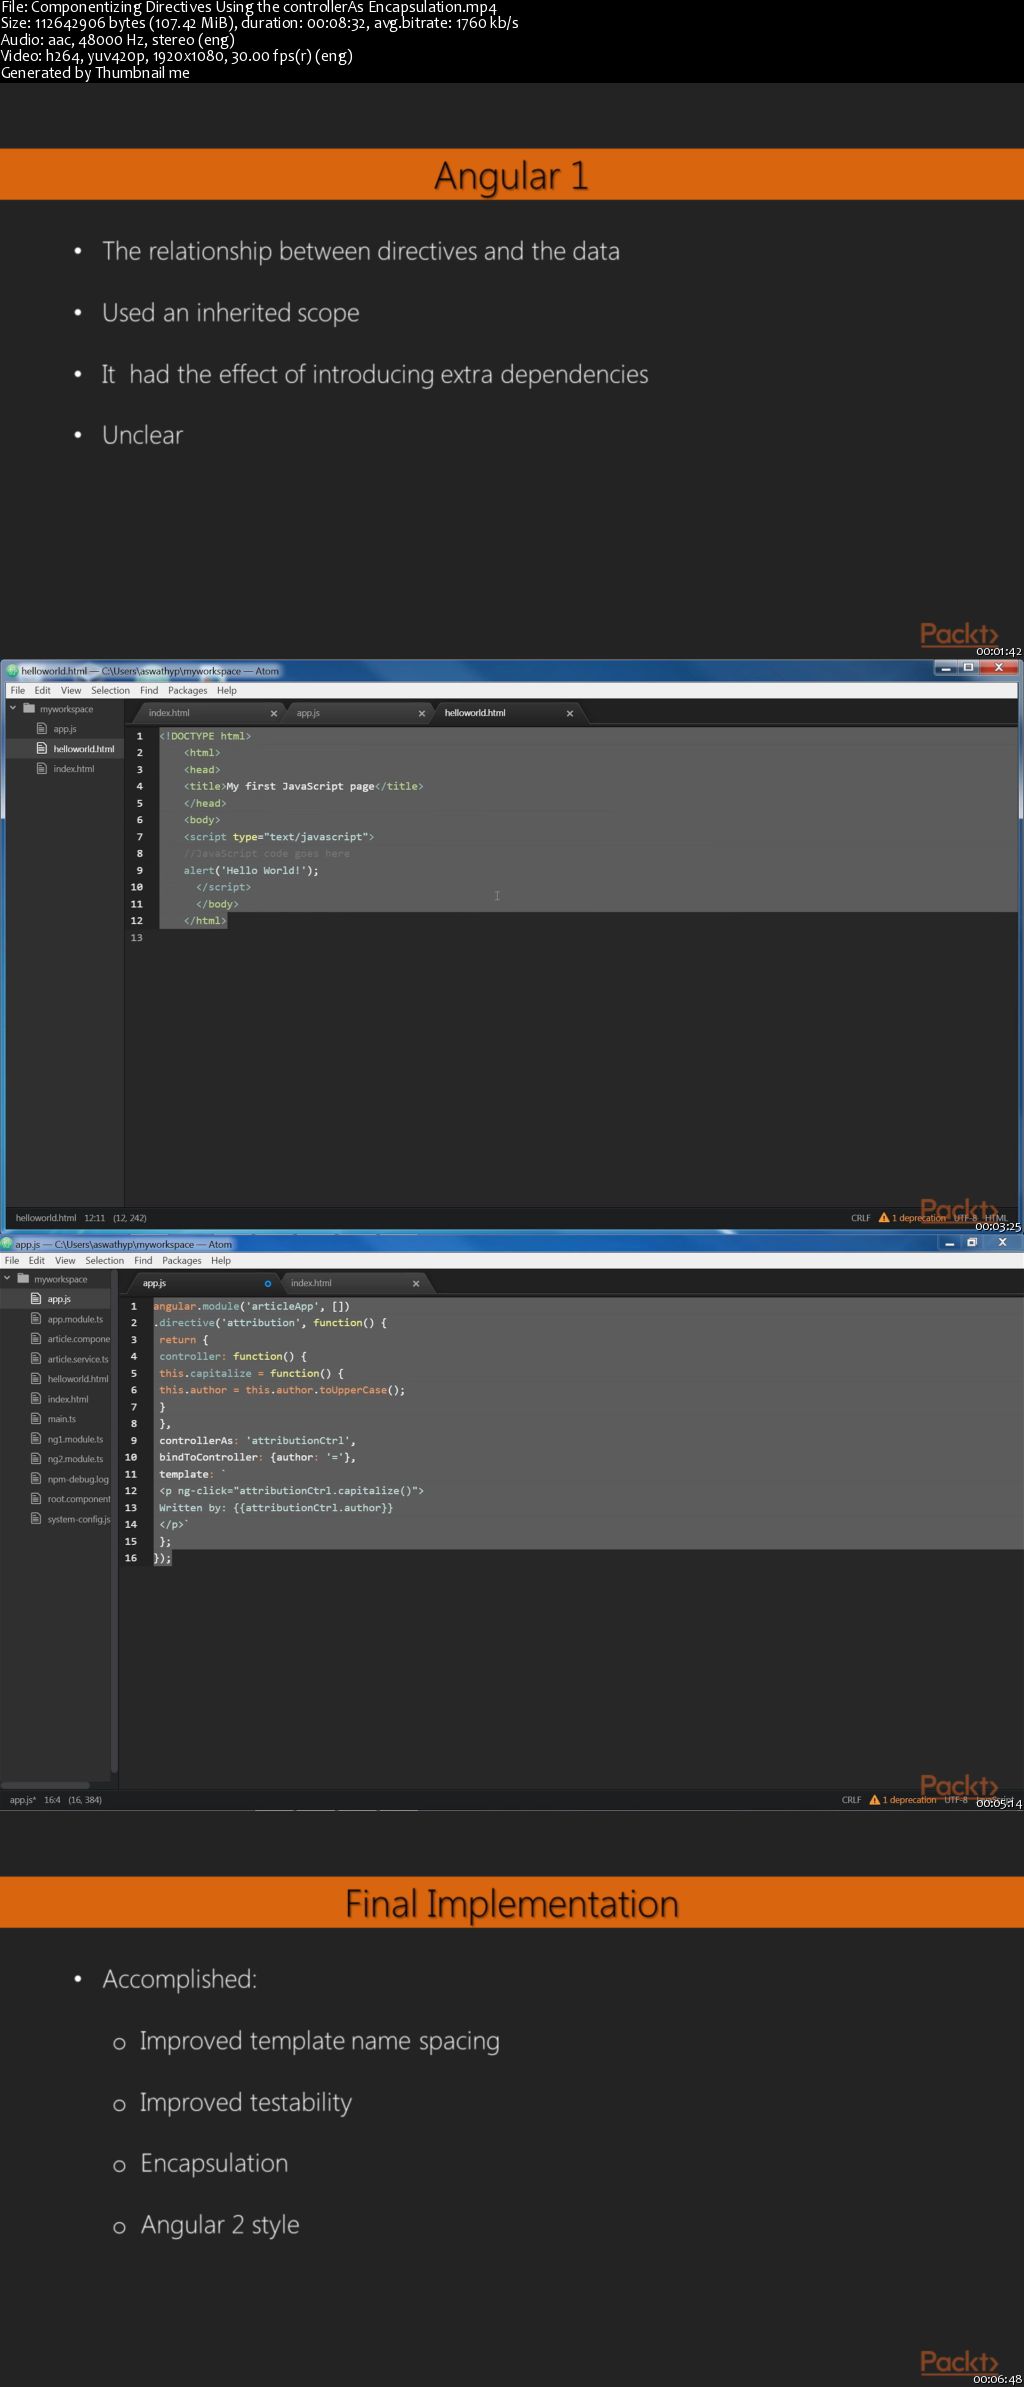Click horizontal scrollbar under app.js window tree
This screenshot has height=2387, width=1024.
(x=45, y=1784)
